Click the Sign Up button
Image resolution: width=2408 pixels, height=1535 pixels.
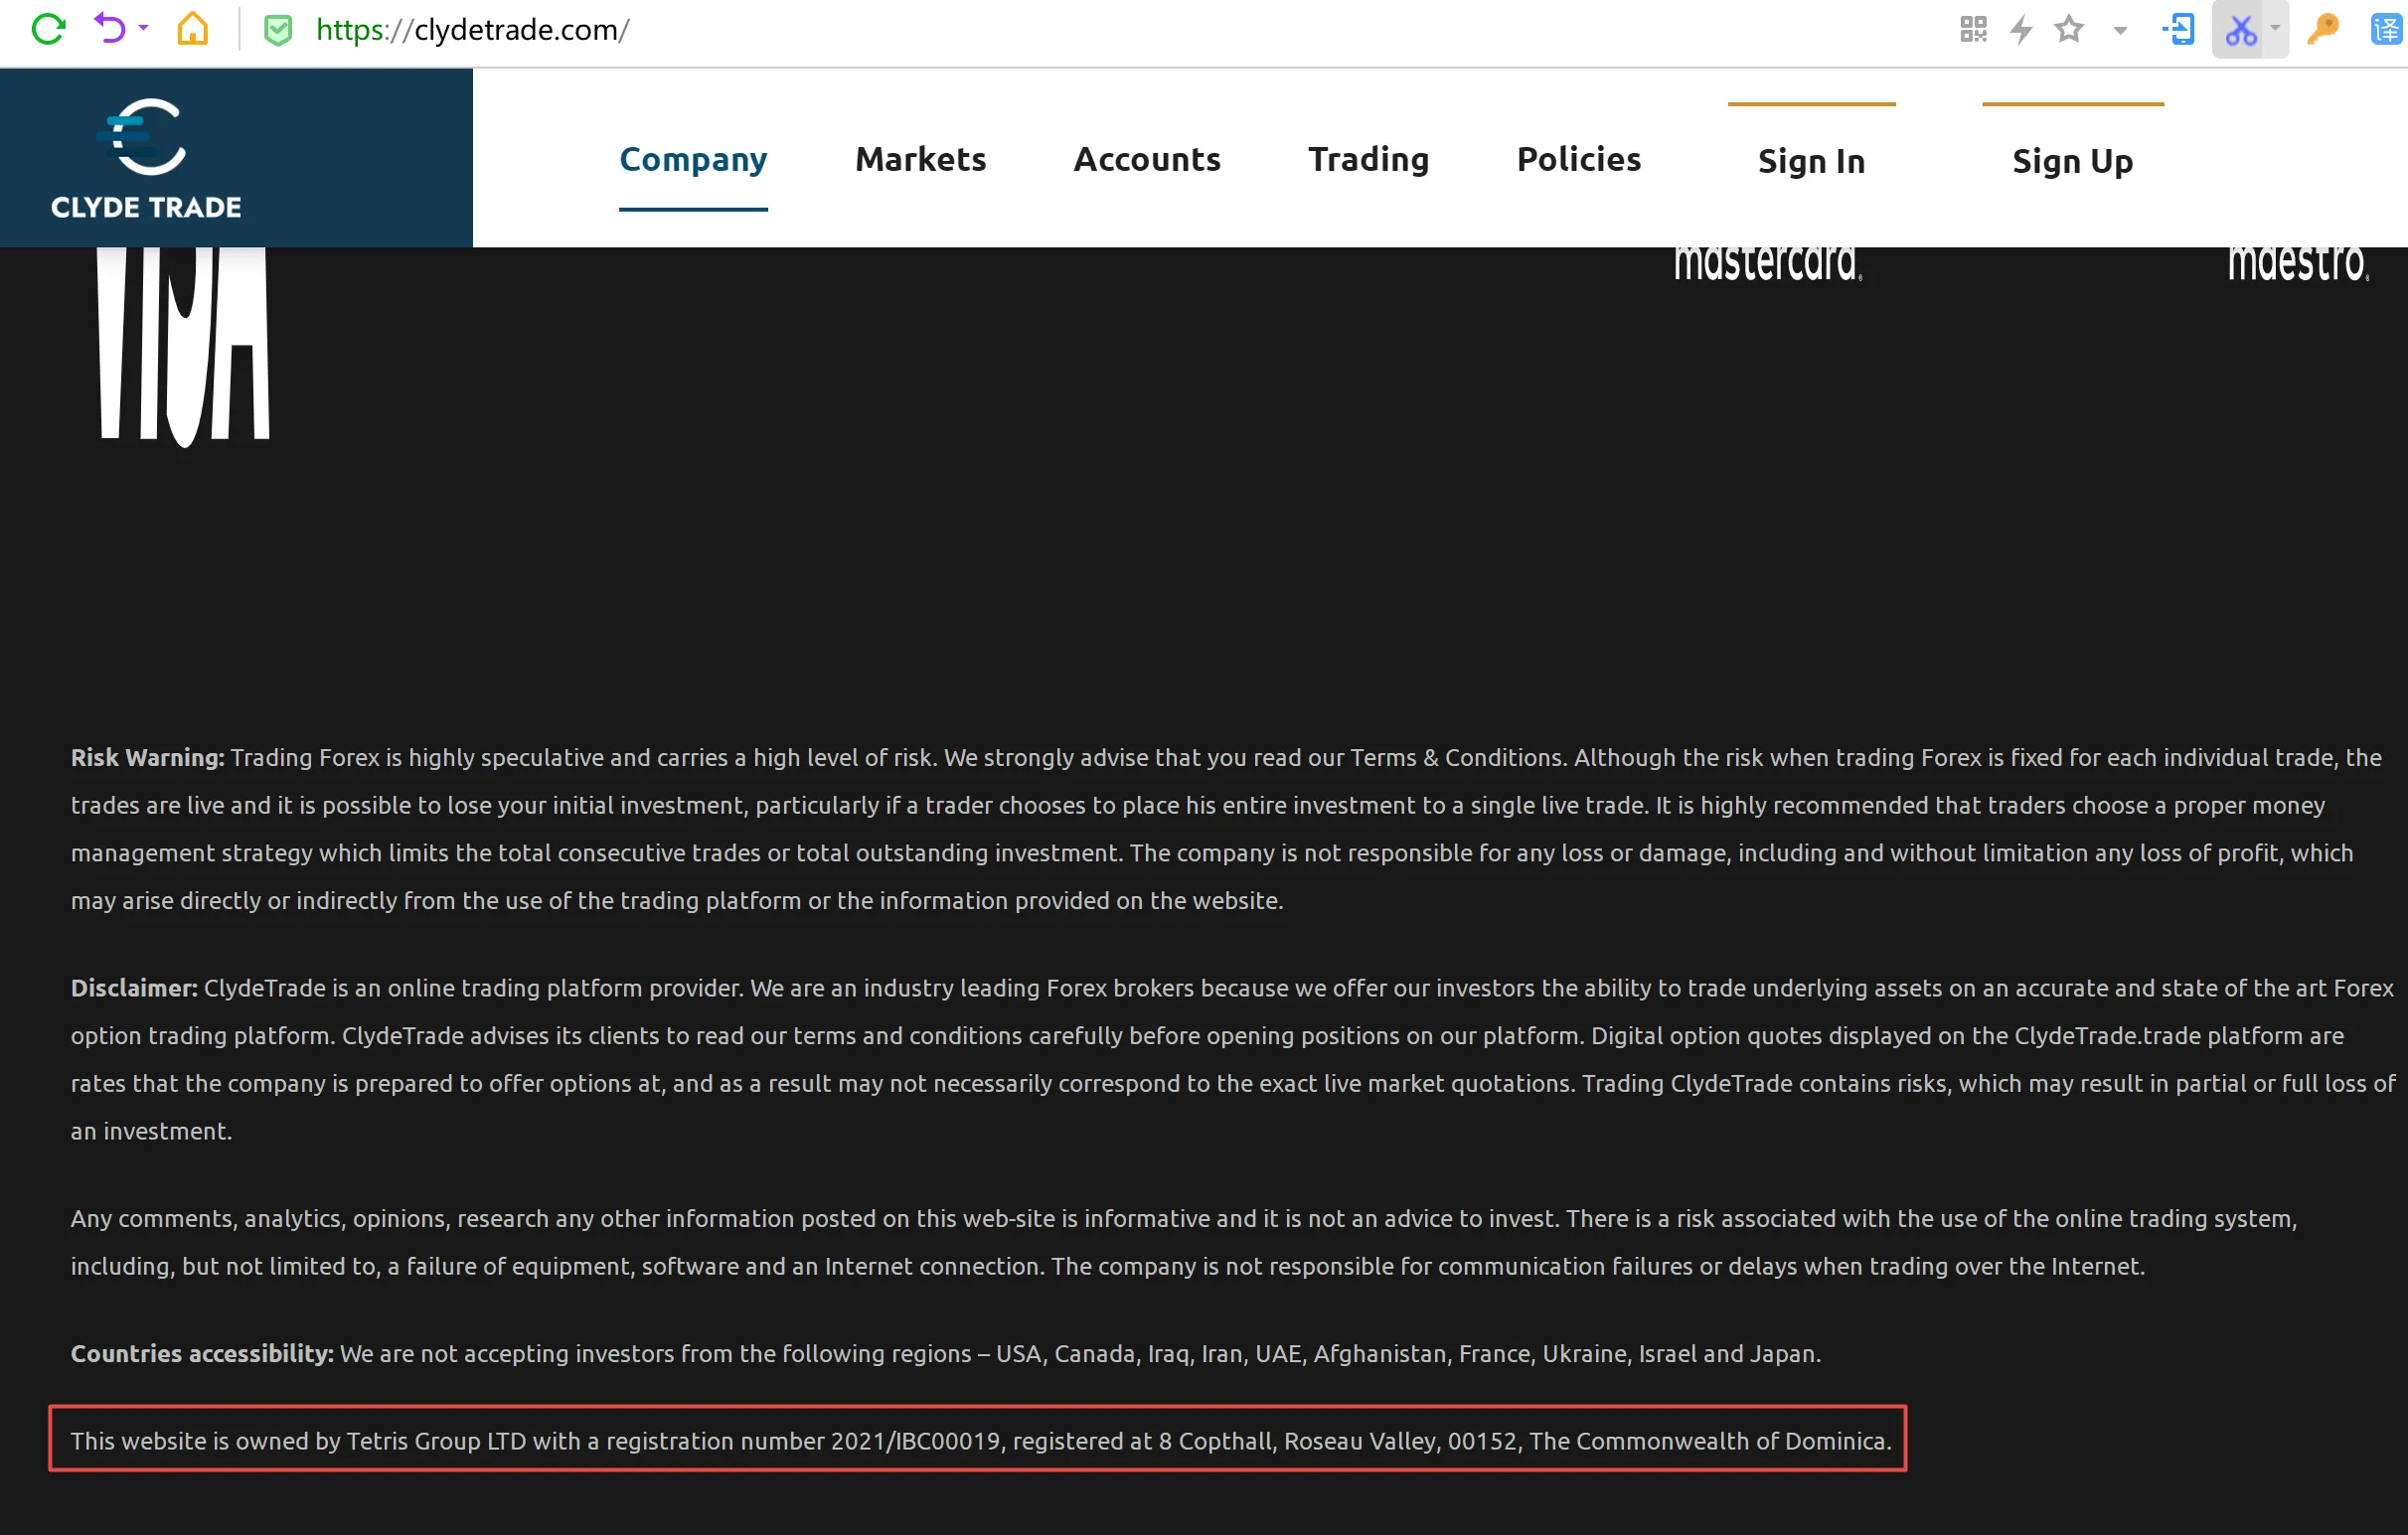(2072, 160)
